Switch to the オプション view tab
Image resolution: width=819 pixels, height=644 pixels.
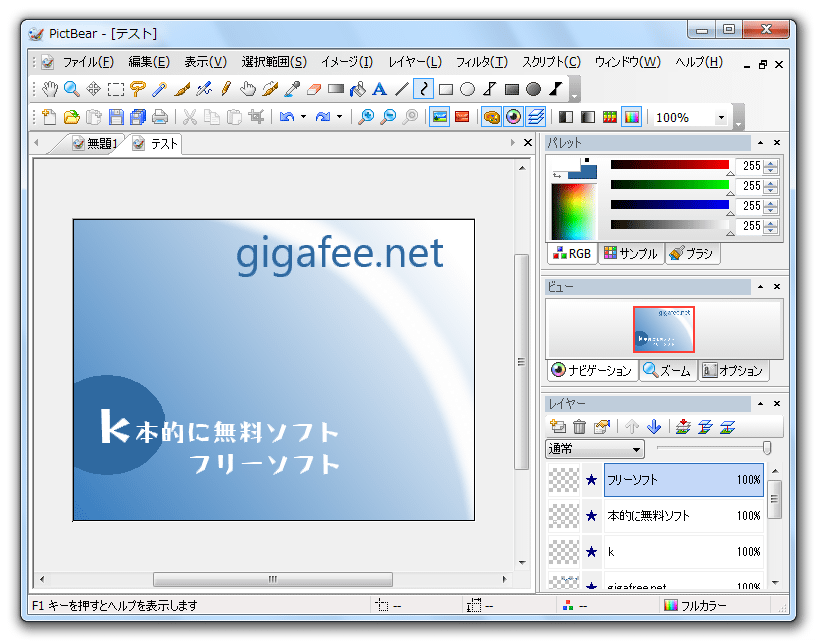(x=733, y=370)
